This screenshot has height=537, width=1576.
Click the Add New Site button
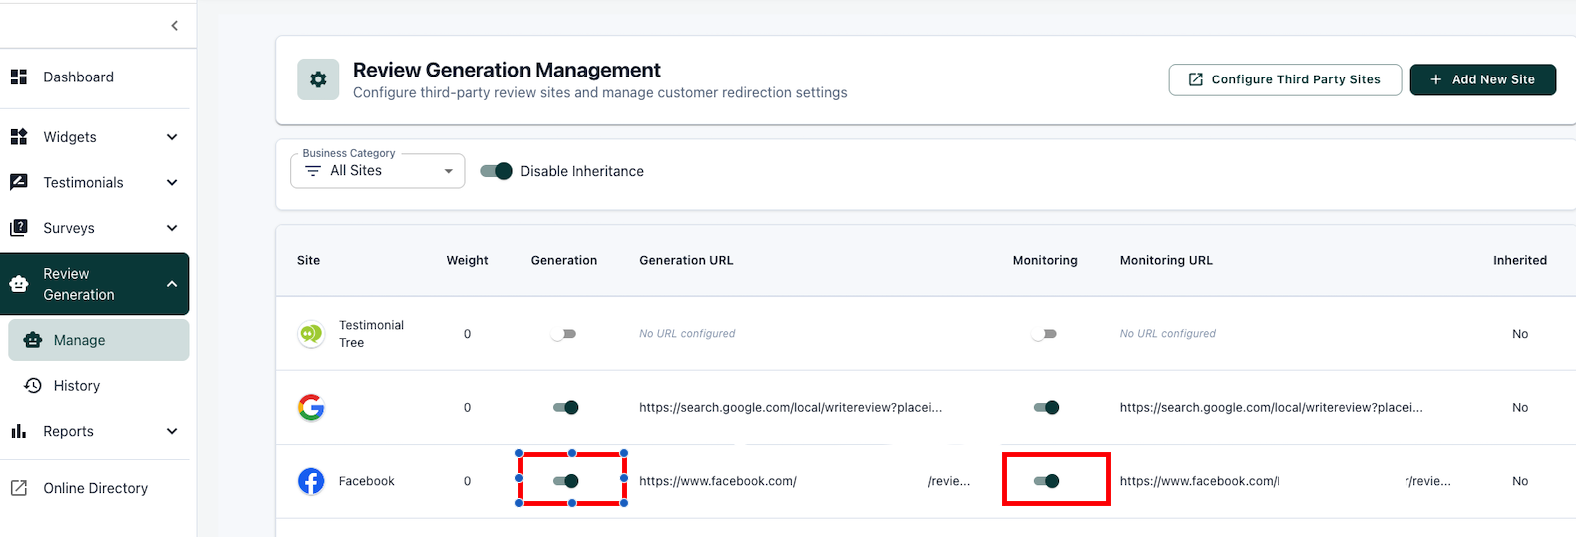(x=1482, y=80)
